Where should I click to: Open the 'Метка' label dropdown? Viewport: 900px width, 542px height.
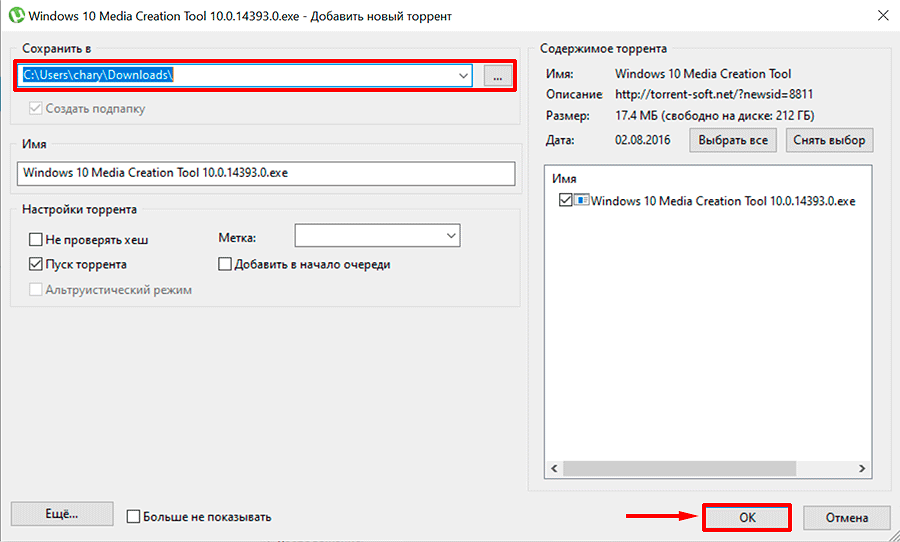coord(451,235)
